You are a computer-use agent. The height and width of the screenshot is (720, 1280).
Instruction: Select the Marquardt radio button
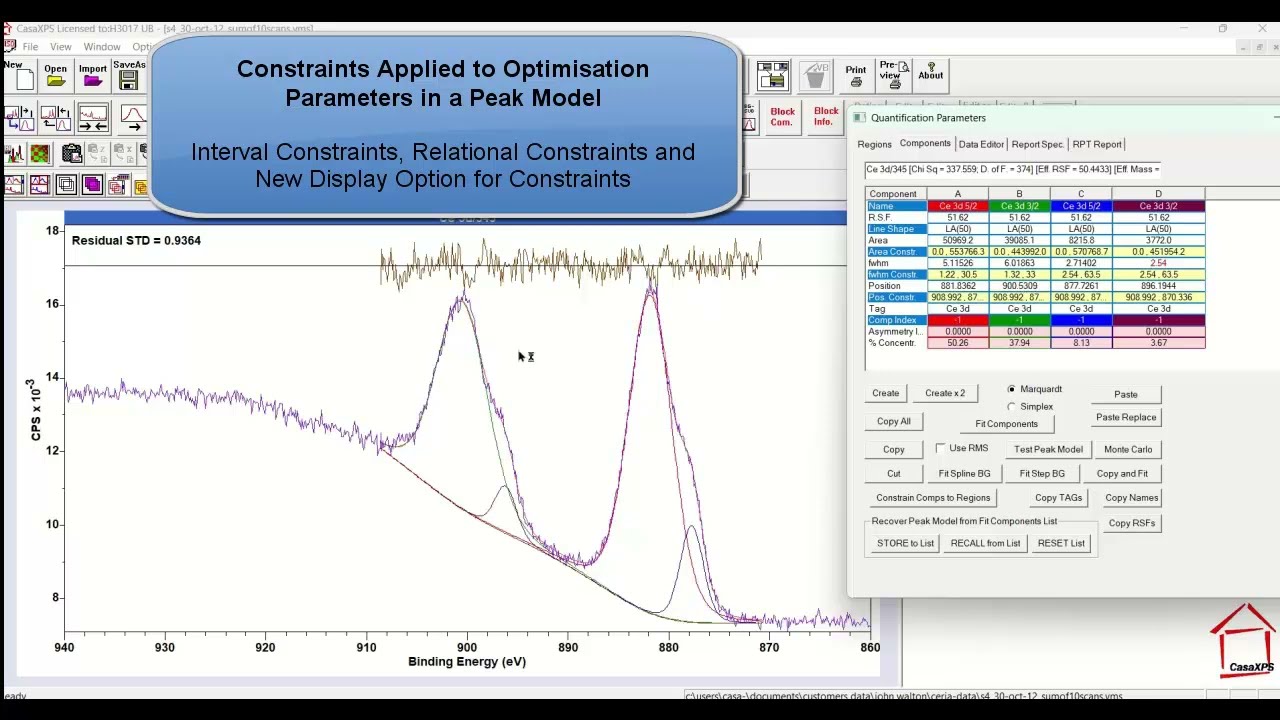[1011, 389]
